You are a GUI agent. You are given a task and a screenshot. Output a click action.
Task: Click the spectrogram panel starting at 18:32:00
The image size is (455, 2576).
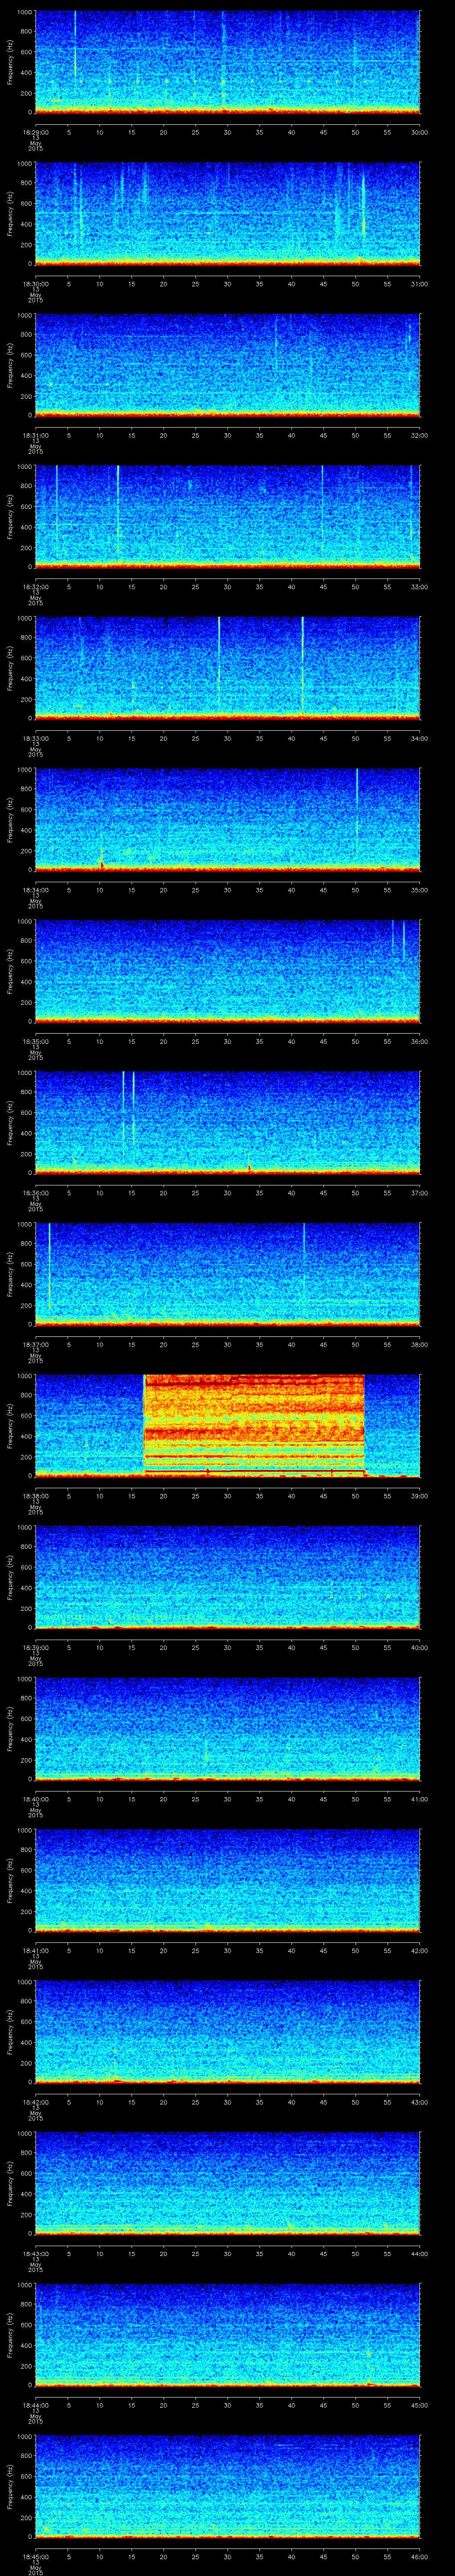[227, 517]
